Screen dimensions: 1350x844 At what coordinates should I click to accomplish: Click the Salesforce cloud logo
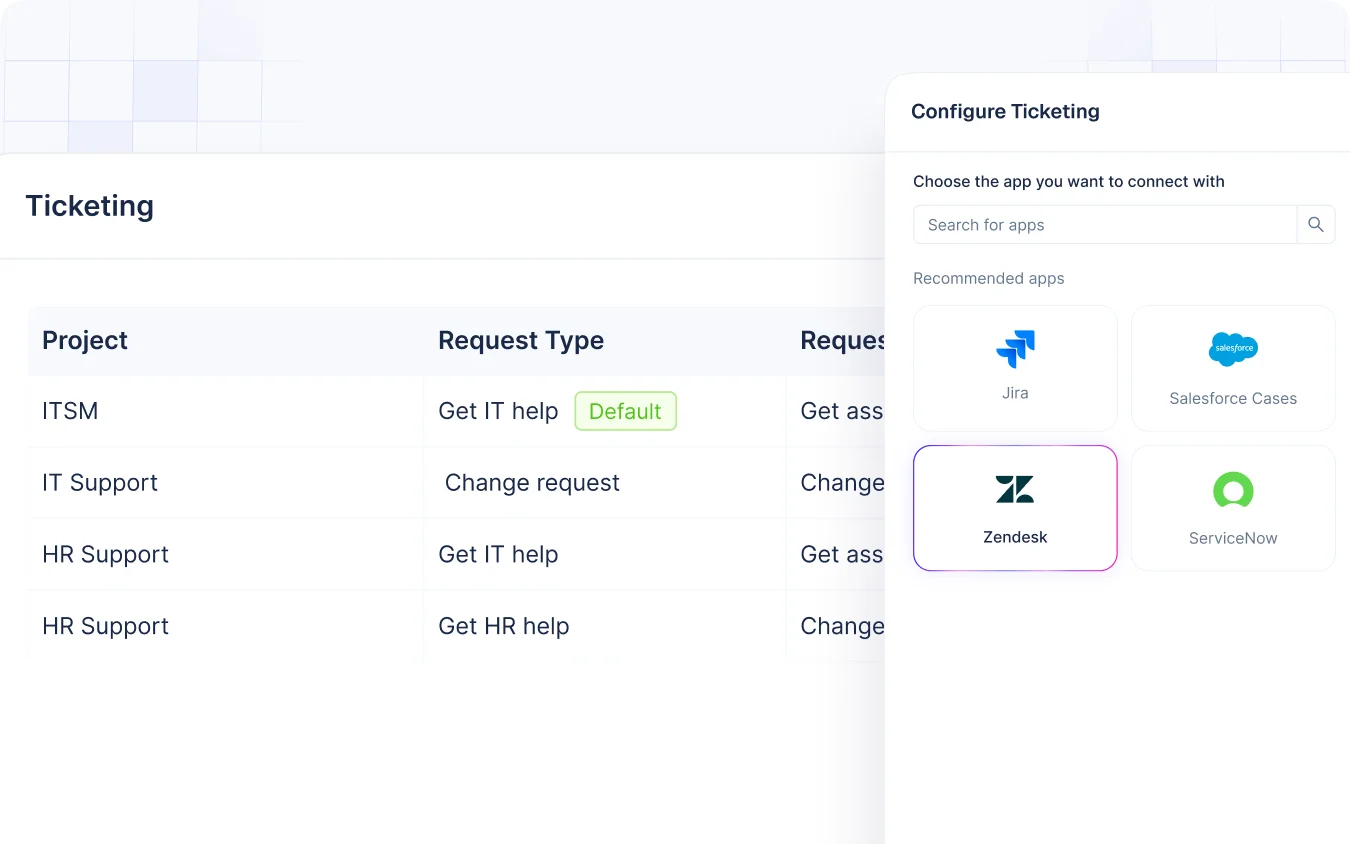1233,349
